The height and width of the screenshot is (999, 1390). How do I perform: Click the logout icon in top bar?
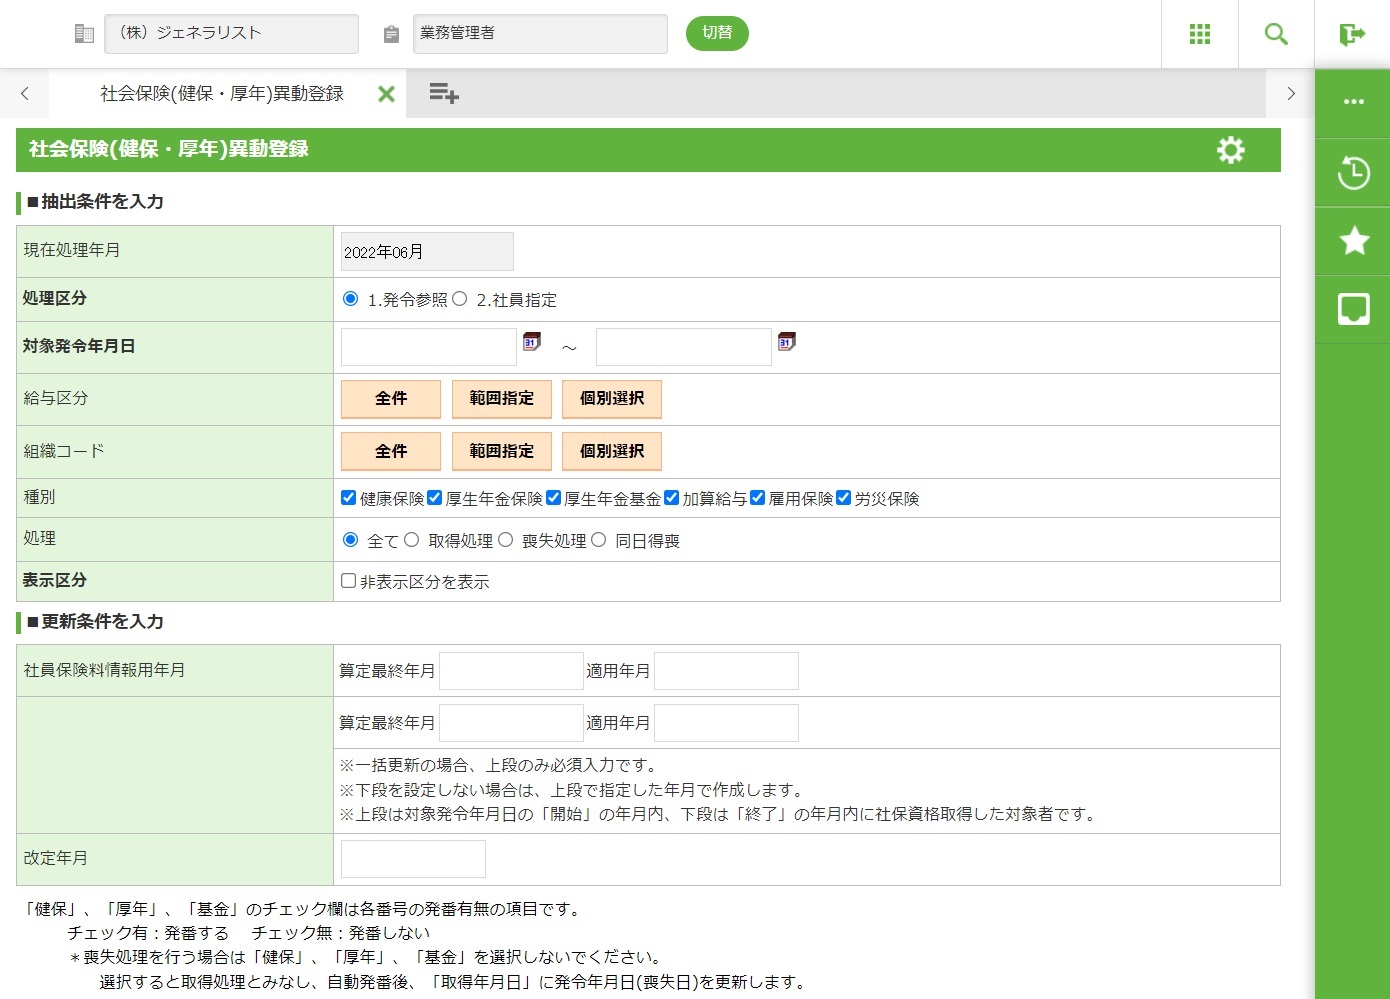pos(1352,34)
